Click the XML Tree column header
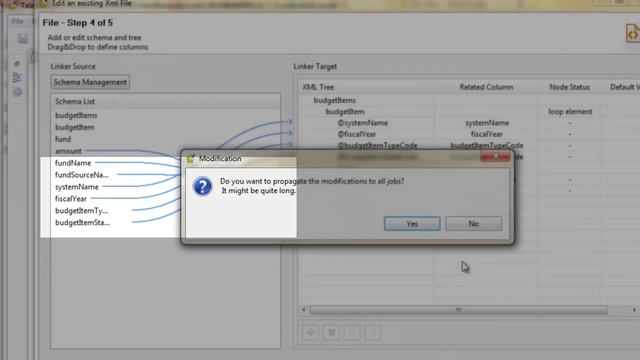Screen dimensions: 640x360 tap(318, 87)
